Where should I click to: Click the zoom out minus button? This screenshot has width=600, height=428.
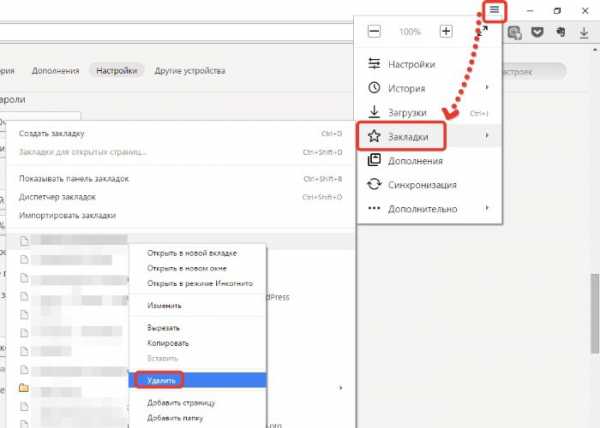click(374, 32)
